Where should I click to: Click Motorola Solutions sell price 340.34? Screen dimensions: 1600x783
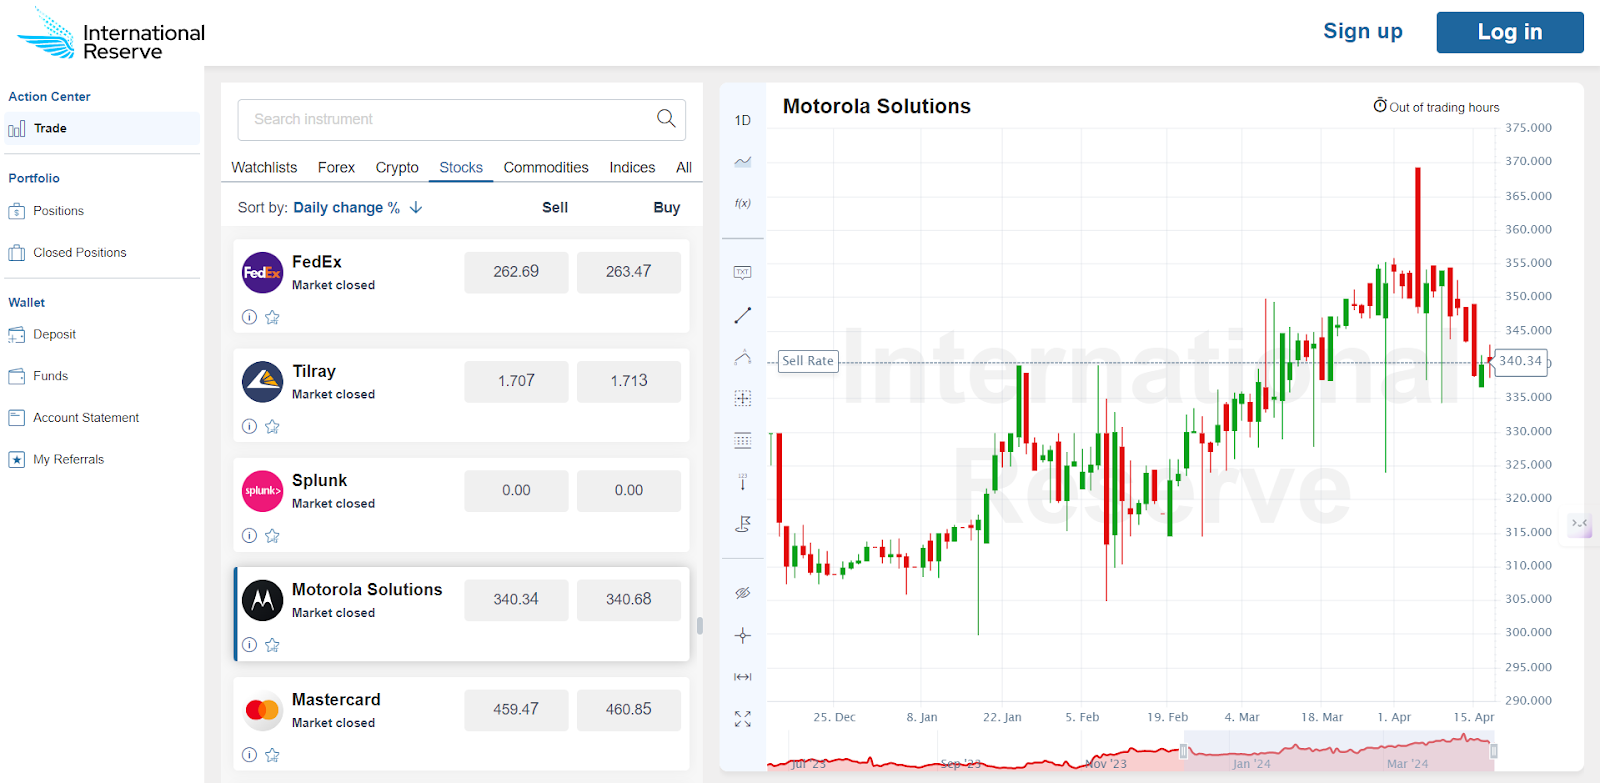coord(516,600)
